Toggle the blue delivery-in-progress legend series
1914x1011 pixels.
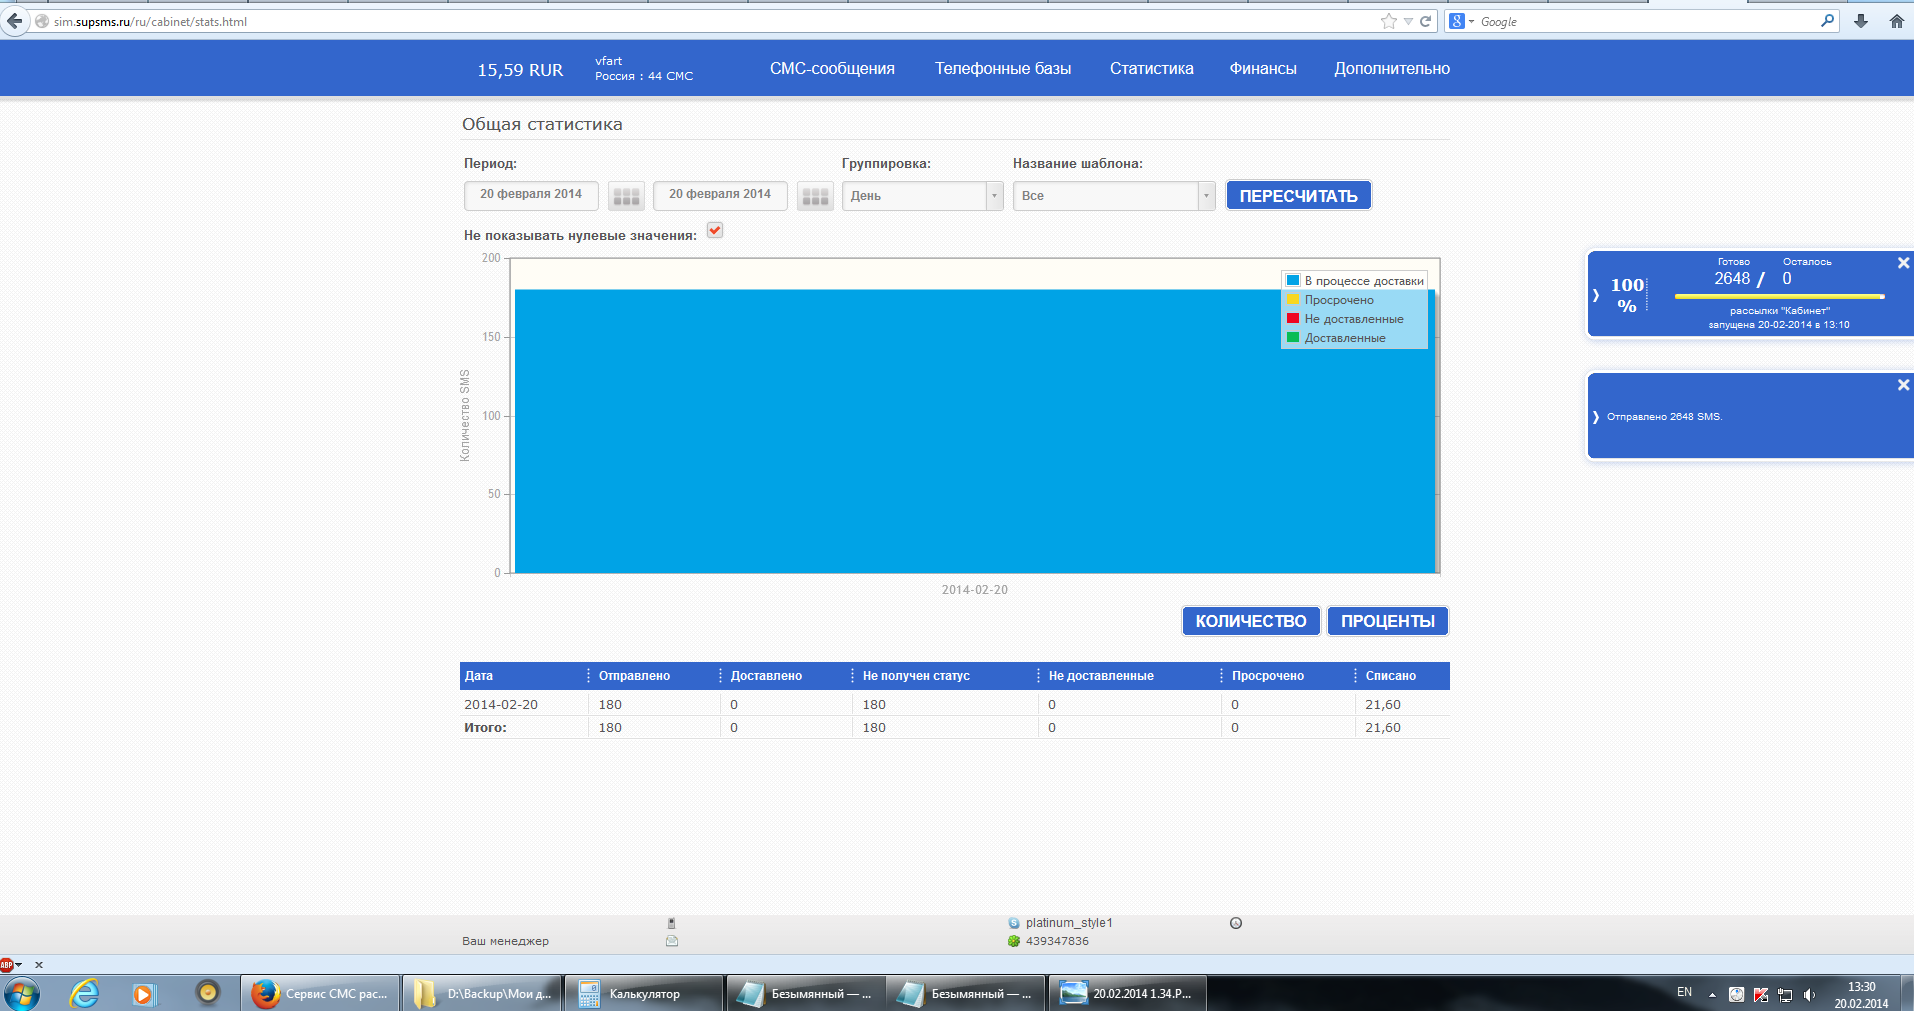1355,281
